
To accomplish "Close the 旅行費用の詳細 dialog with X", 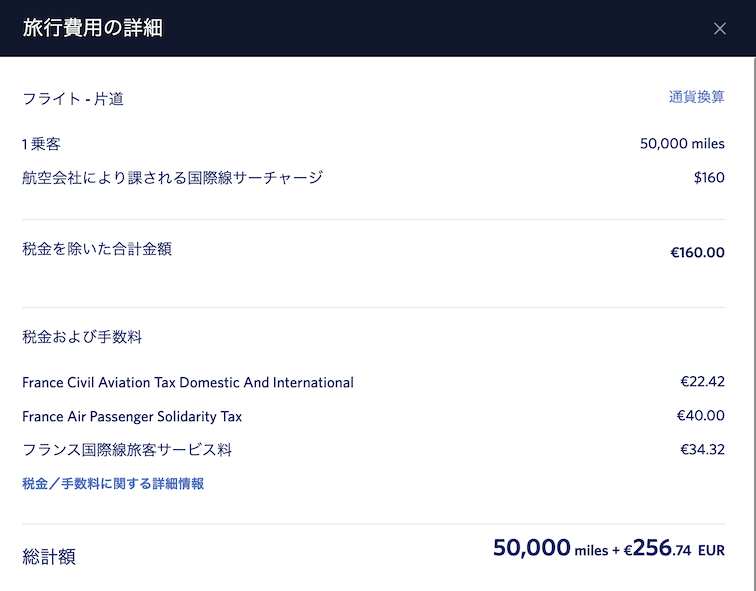I will (719, 29).
